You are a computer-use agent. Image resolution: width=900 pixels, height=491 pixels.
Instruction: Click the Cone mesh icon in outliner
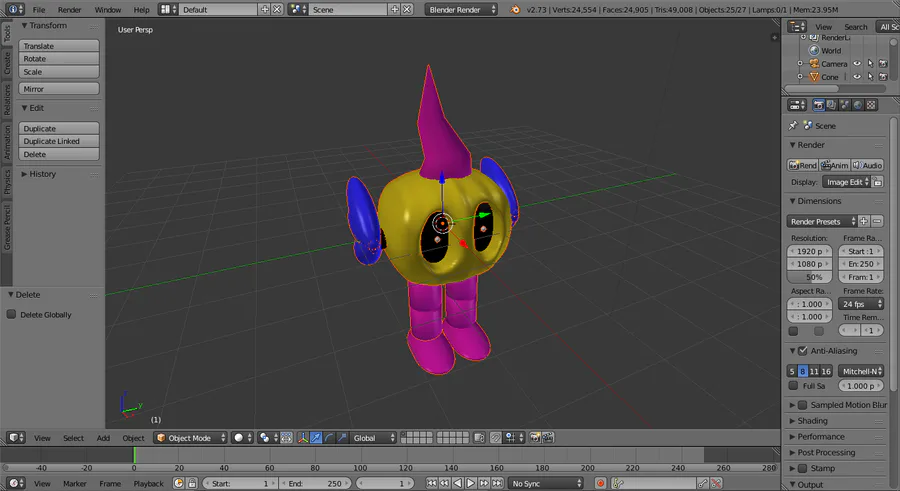tap(814, 76)
